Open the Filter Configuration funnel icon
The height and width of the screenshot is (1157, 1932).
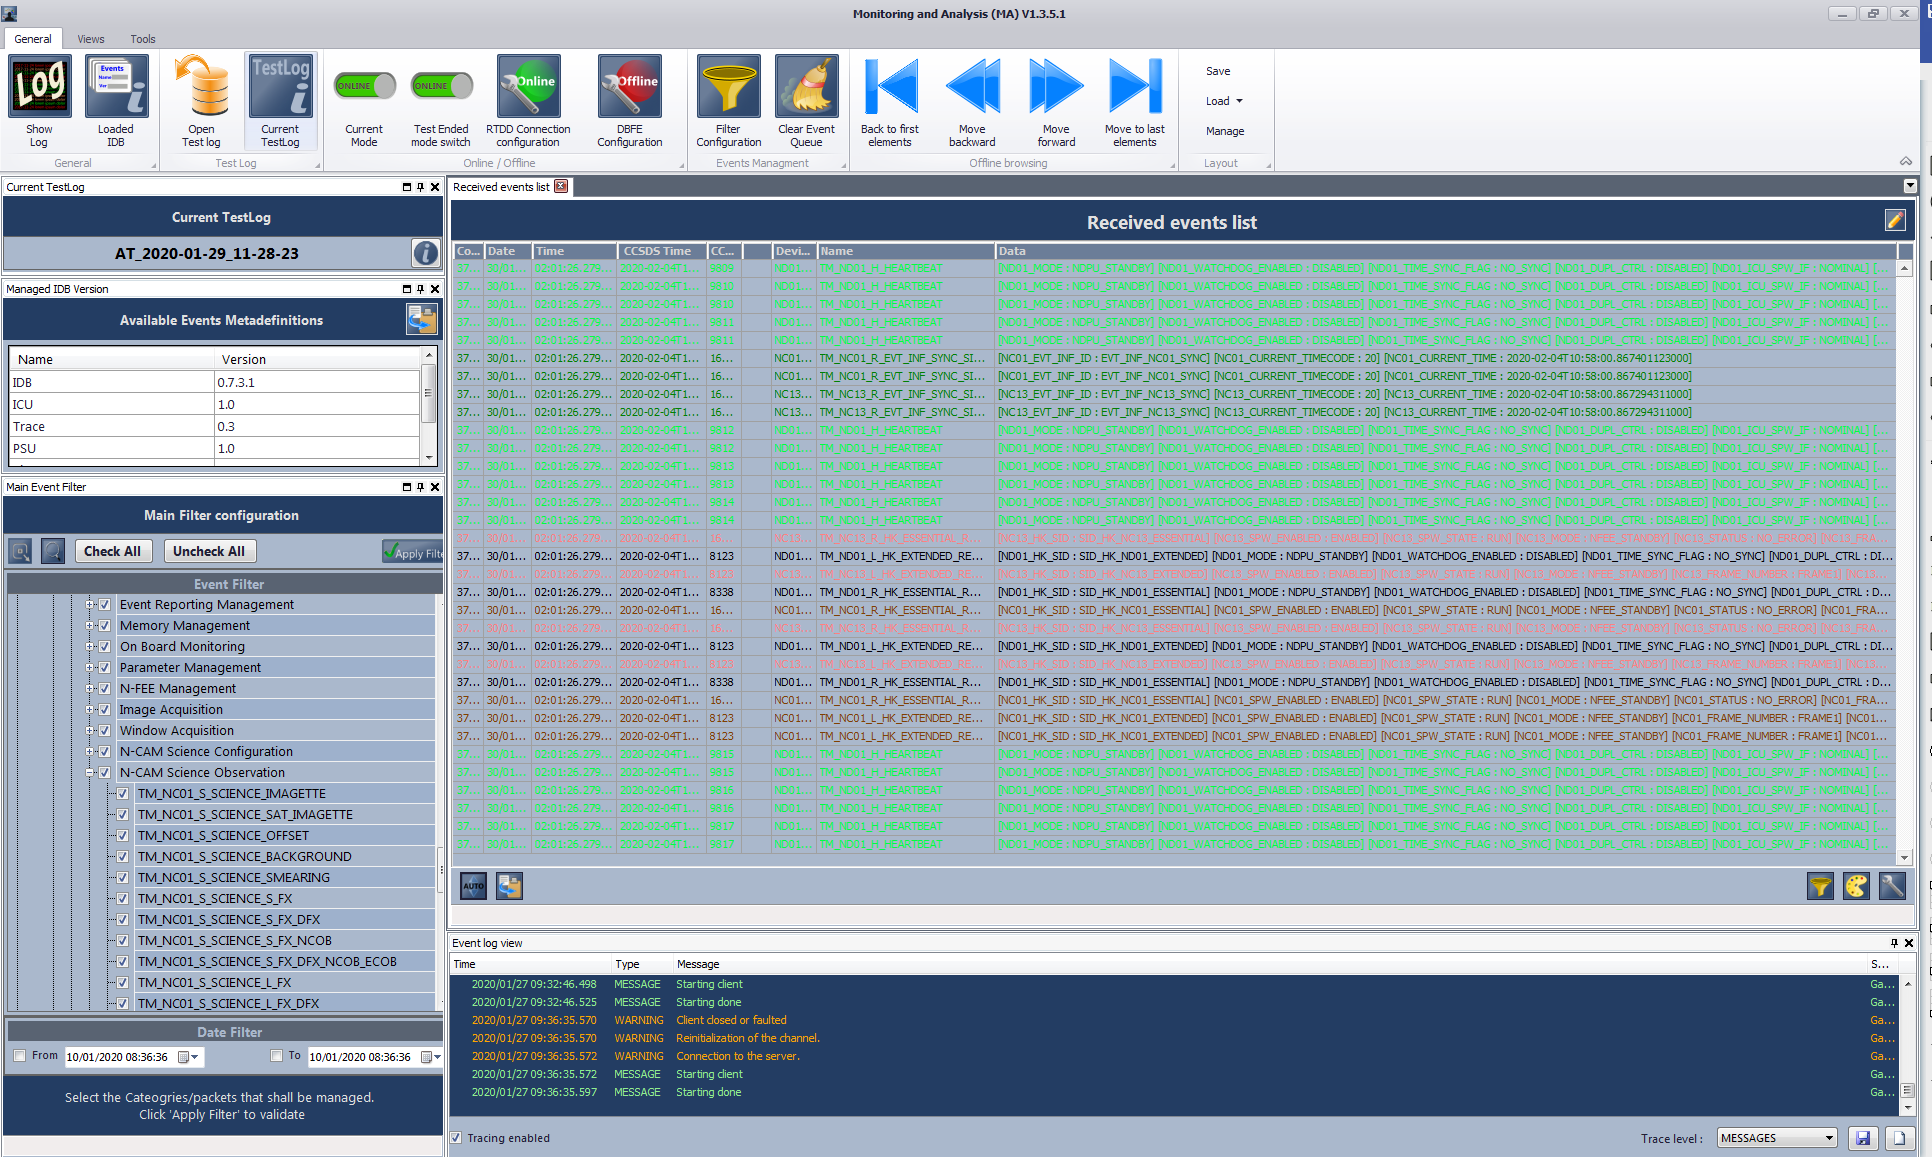tap(728, 88)
